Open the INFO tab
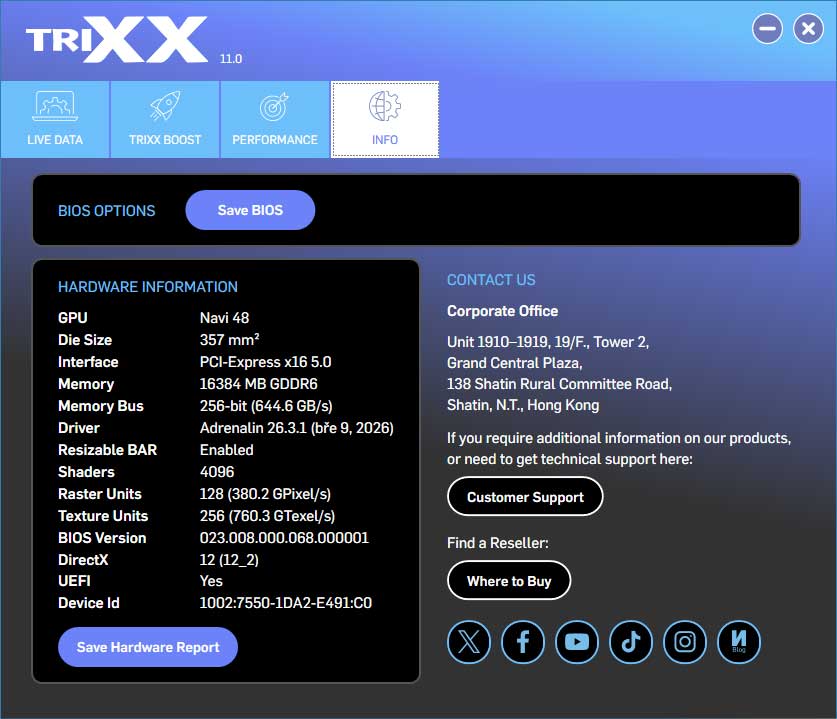This screenshot has height=719, width=837. point(384,119)
